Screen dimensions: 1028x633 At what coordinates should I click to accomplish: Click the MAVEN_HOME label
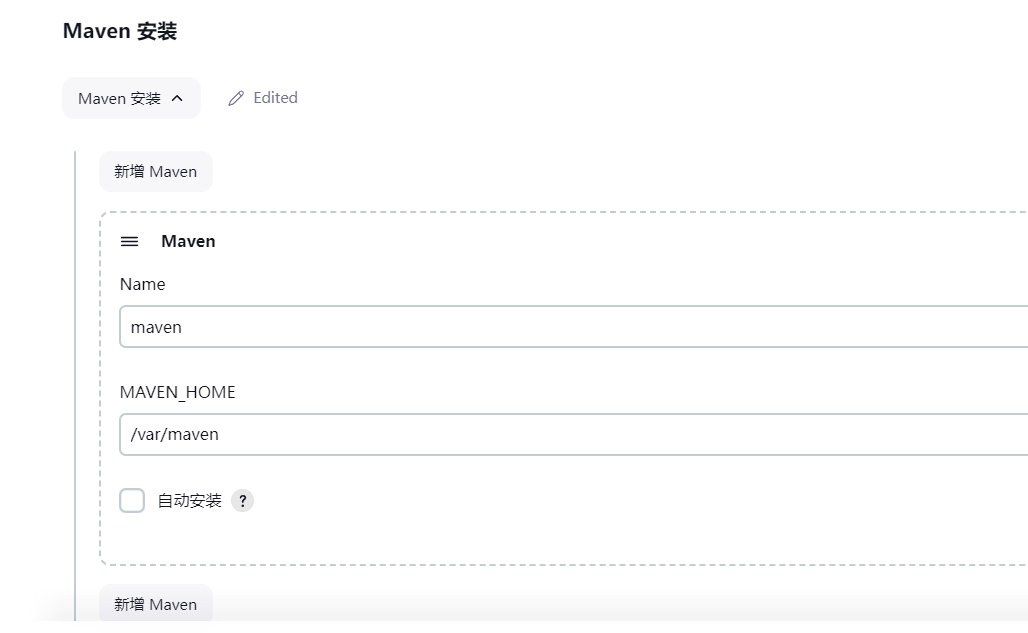click(177, 392)
